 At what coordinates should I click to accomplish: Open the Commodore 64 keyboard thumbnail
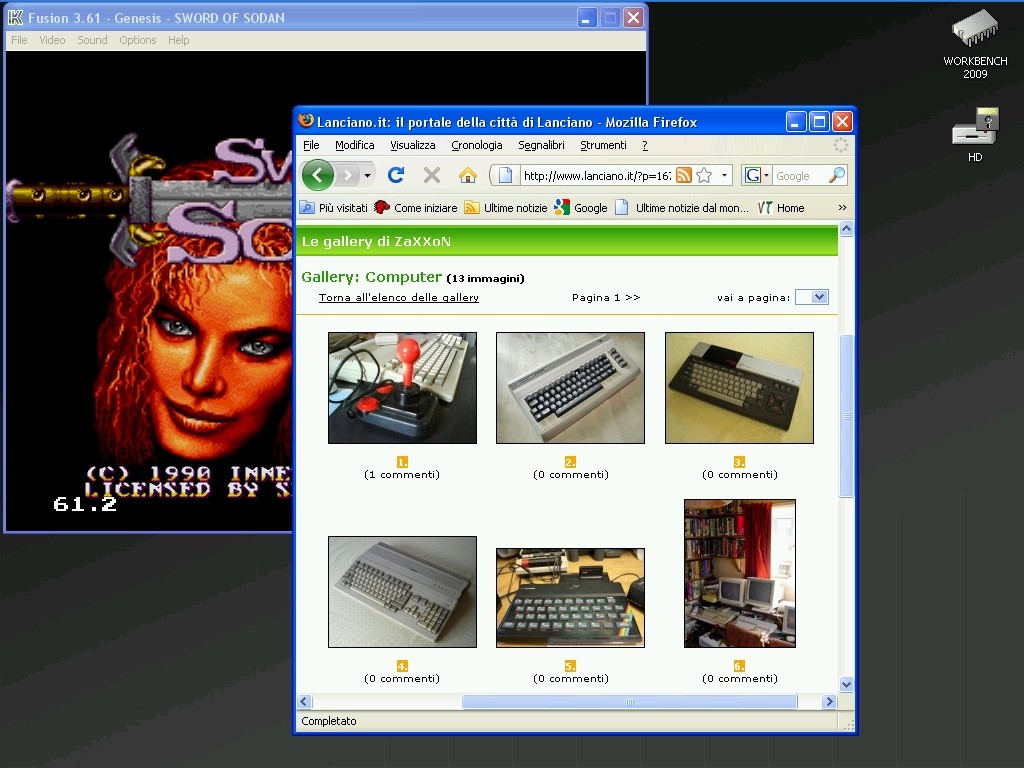point(570,388)
